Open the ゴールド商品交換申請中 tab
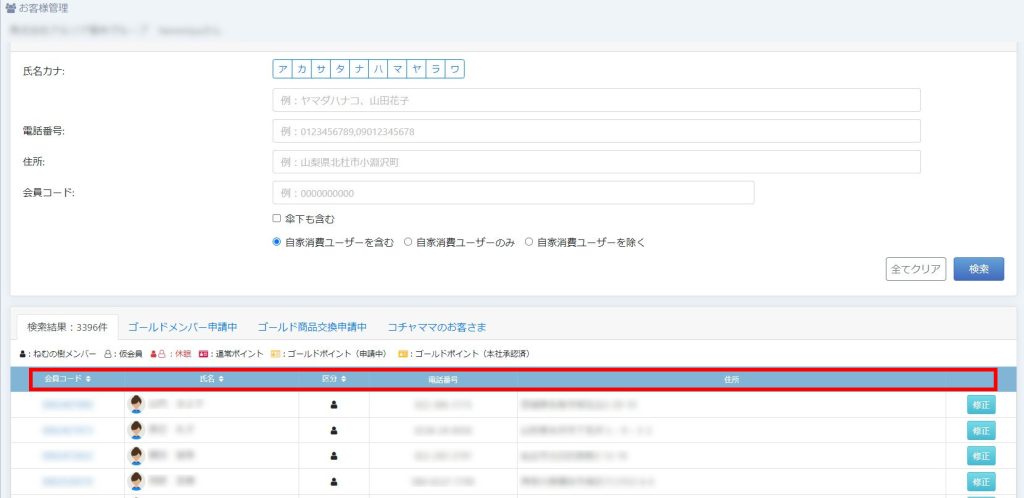The height and width of the screenshot is (498, 1024). click(x=312, y=326)
